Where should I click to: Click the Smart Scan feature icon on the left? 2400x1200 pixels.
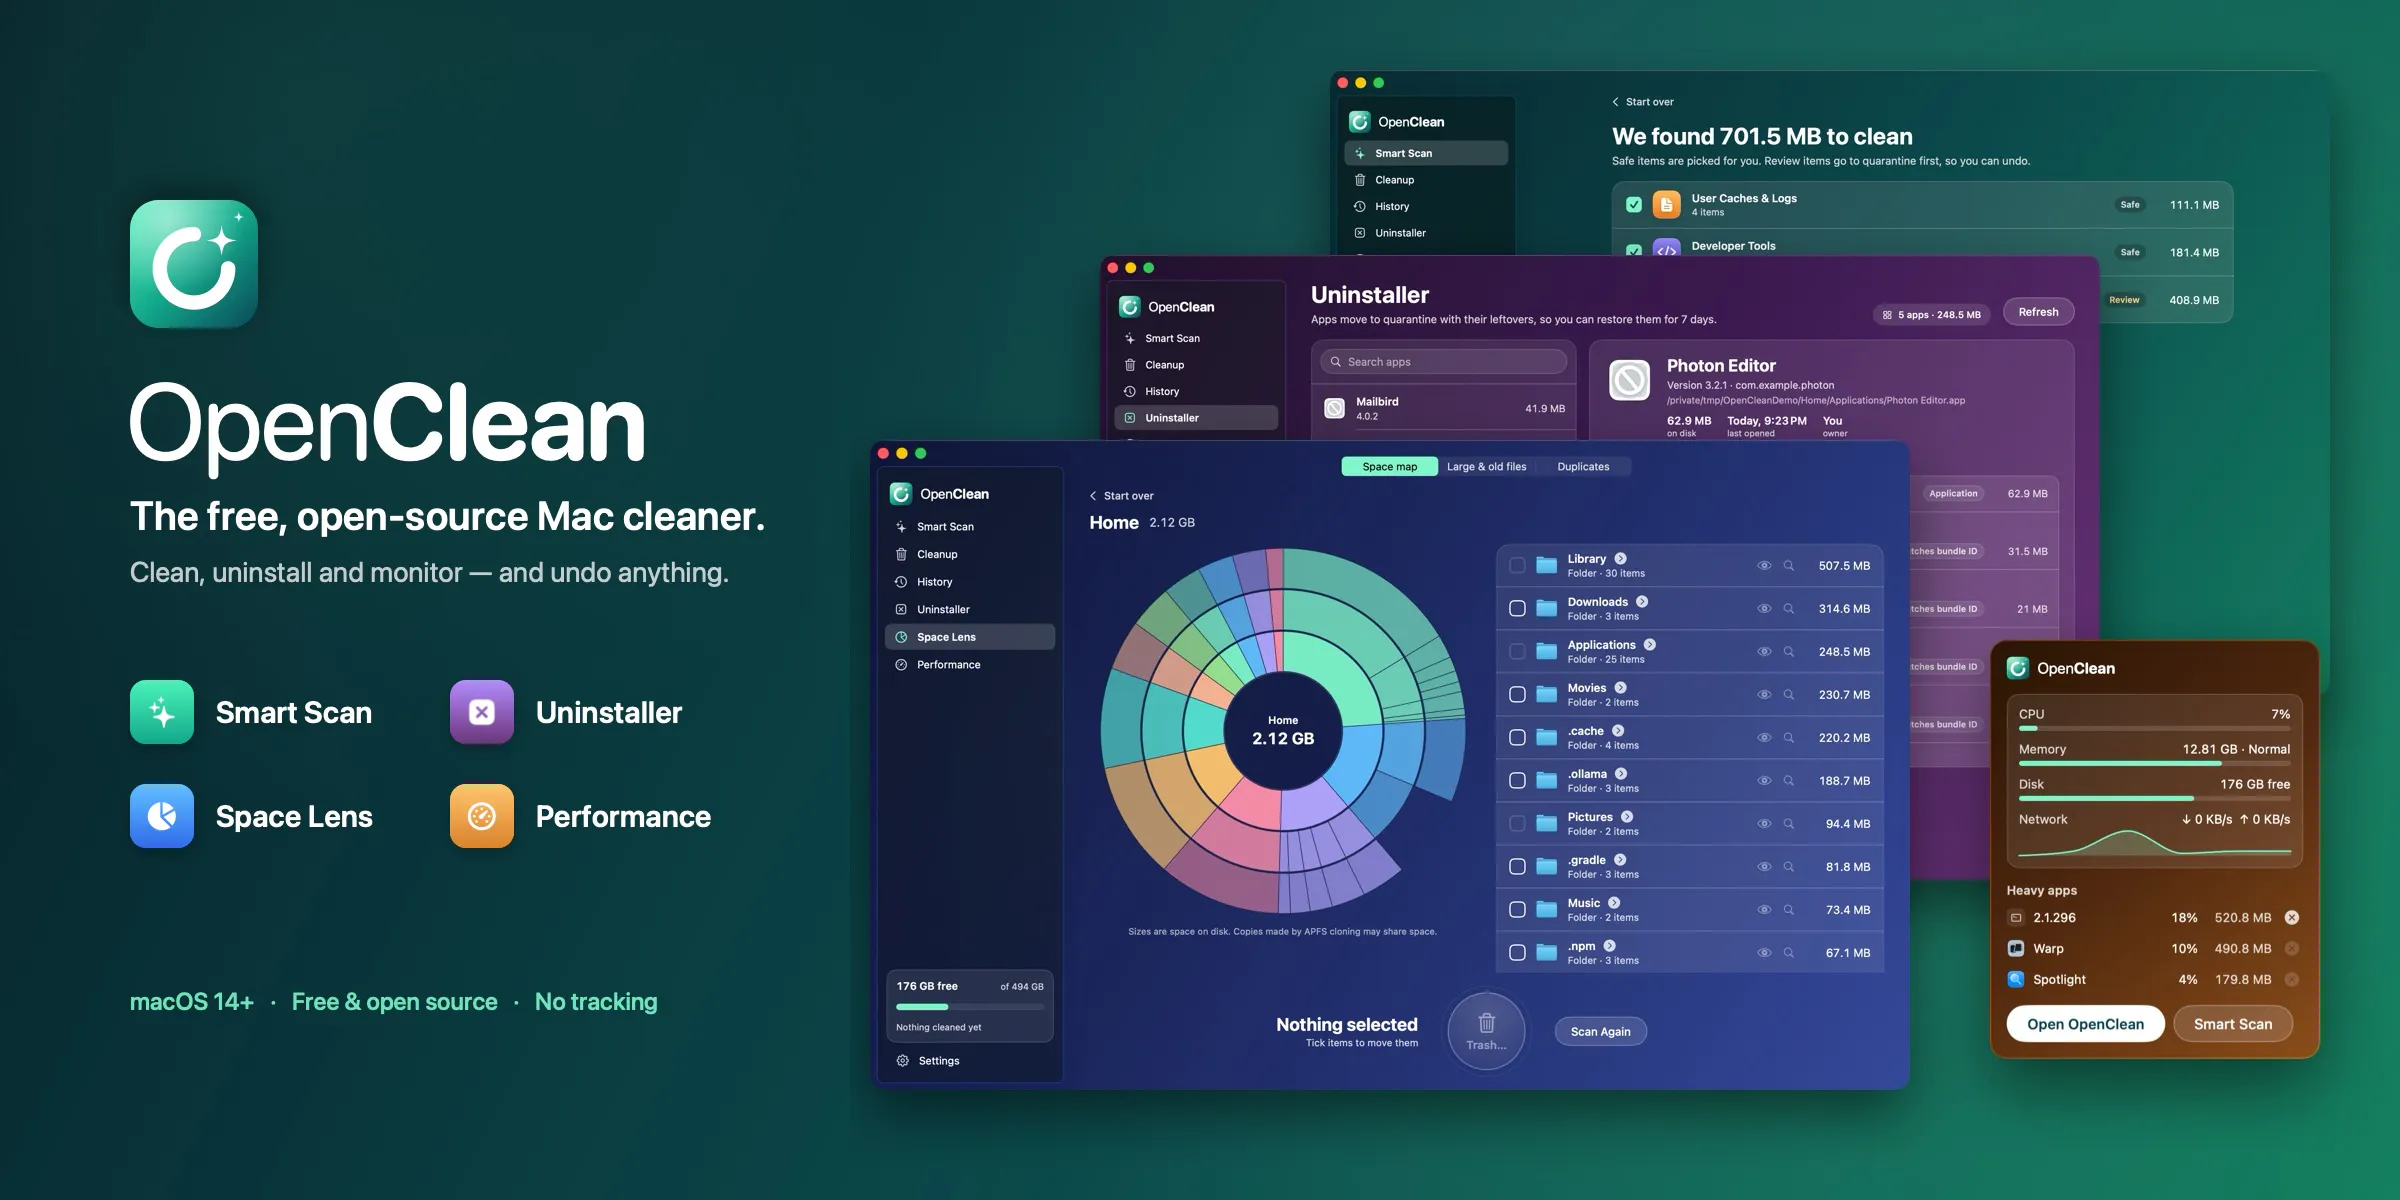pyautogui.click(x=162, y=712)
